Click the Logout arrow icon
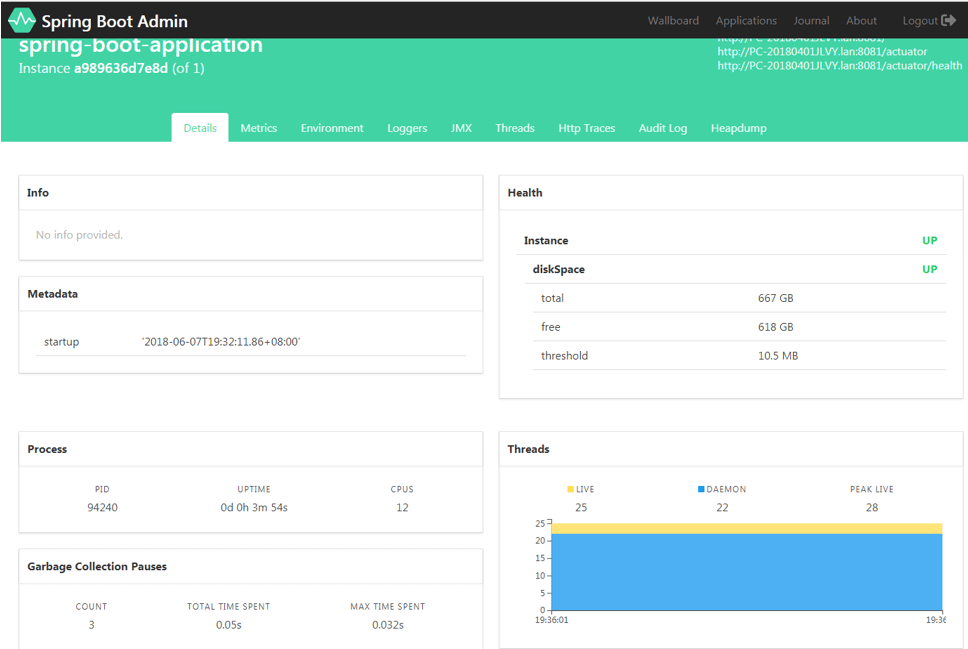Image resolution: width=968 pixels, height=649 pixels. 948,20
